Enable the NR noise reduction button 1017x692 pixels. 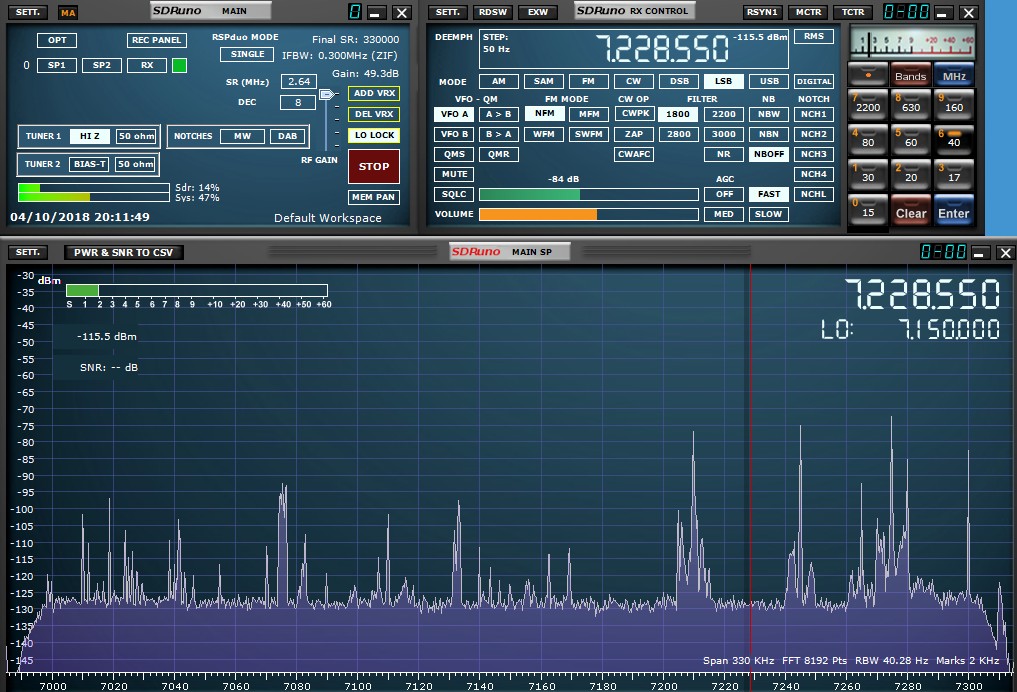point(723,154)
